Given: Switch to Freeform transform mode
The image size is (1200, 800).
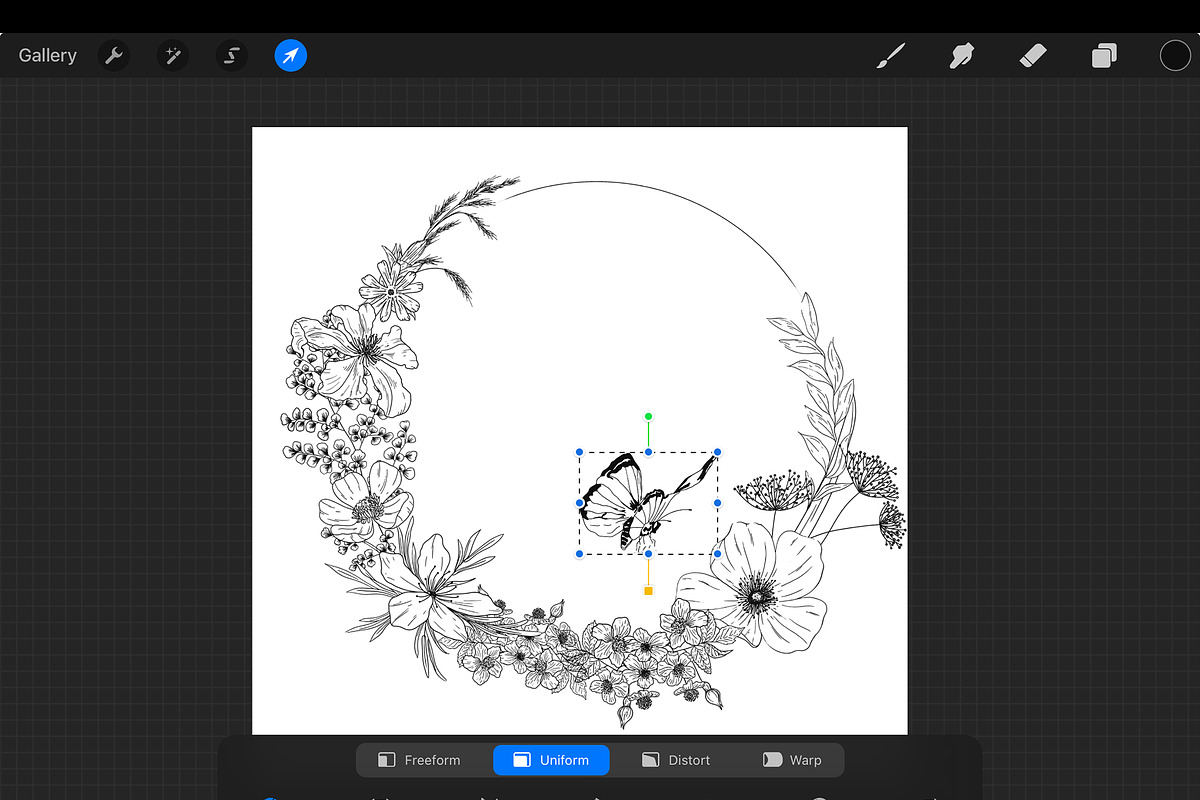Looking at the screenshot, I should click(x=420, y=760).
